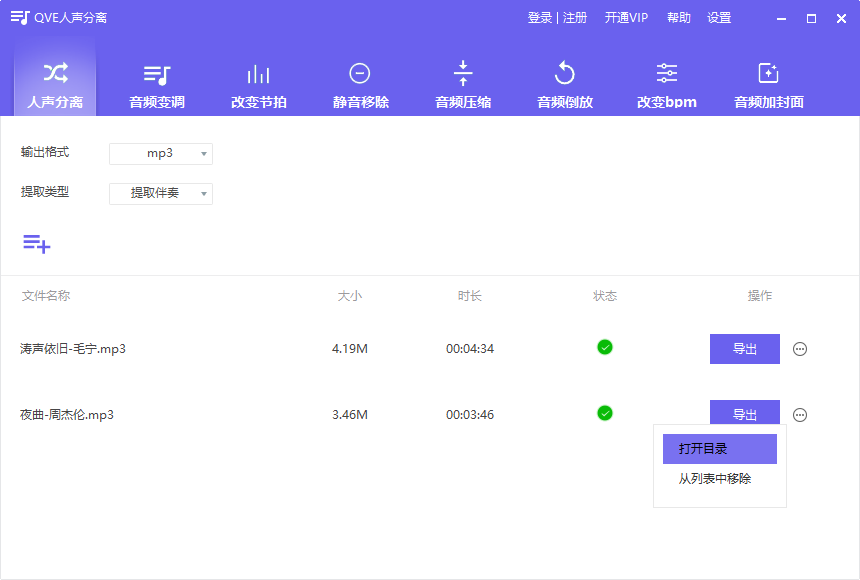Screen dimensions: 860x580
Task: Open the more options menu for 涛声依旧-毛宁.mp3
Action: pyautogui.click(x=799, y=348)
